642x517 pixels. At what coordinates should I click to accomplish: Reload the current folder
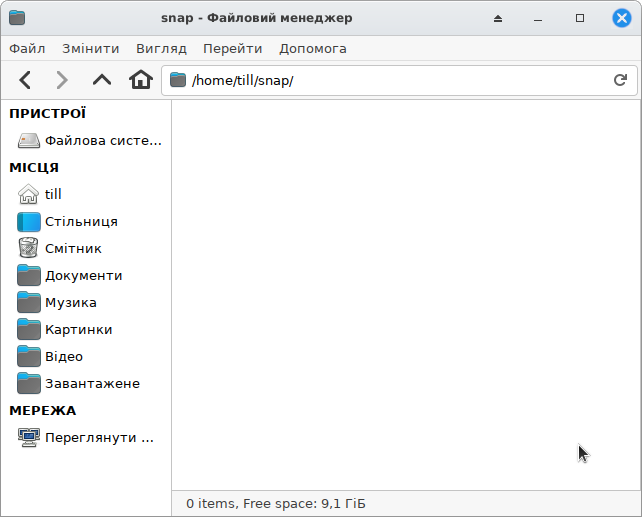(620, 80)
